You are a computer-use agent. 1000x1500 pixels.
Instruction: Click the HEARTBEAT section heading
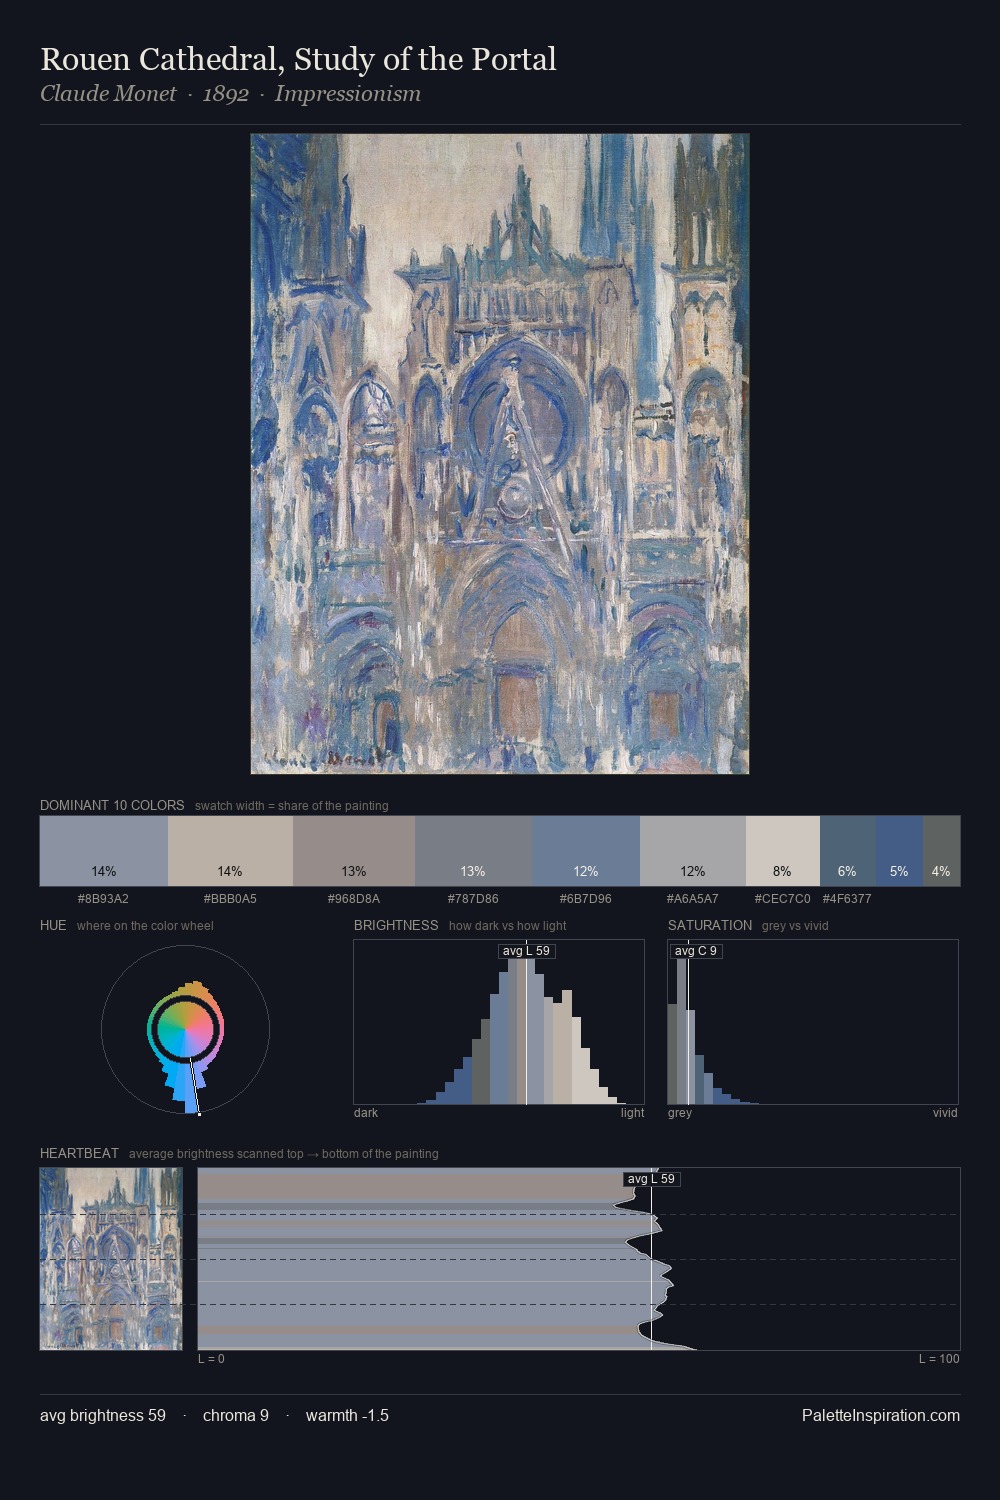pyautogui.click(x=79, y=1153)
